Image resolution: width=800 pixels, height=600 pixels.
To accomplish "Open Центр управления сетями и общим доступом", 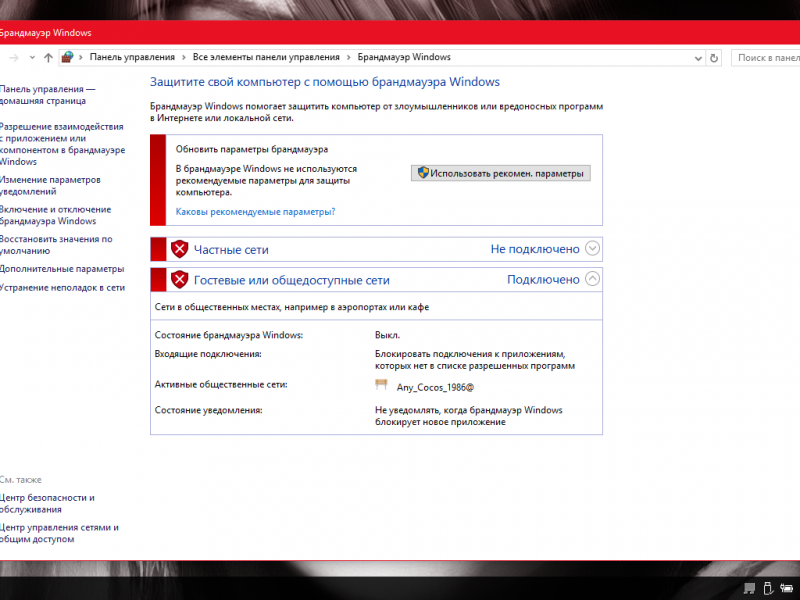I will [59, 533].
